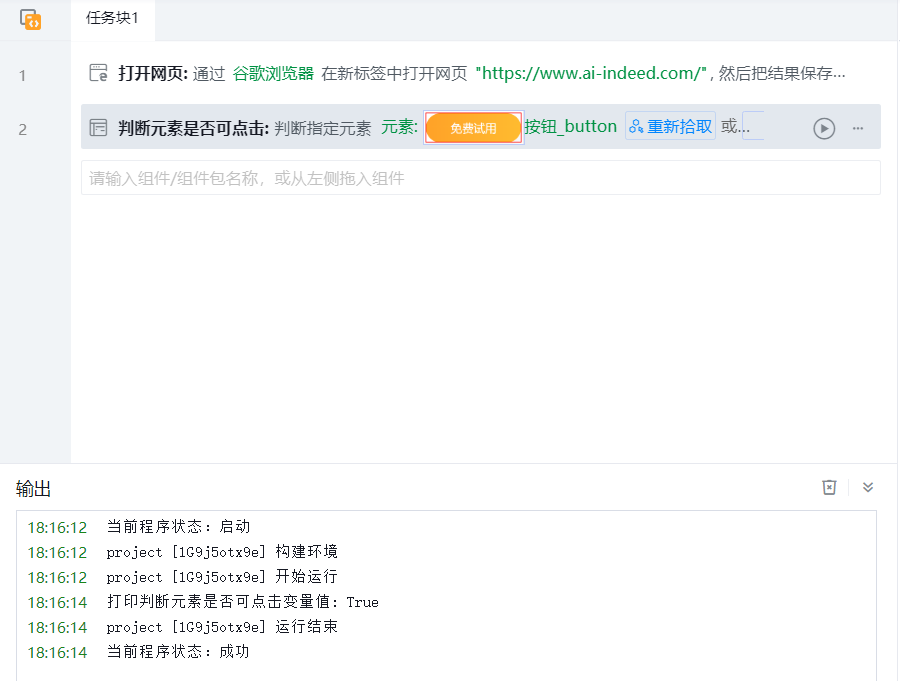Image resolution: width=900 pixels, height=681 pixels.
Task: Edit the https://www.ai-indeed.com/ URL parameter
Action: point(592,73)
